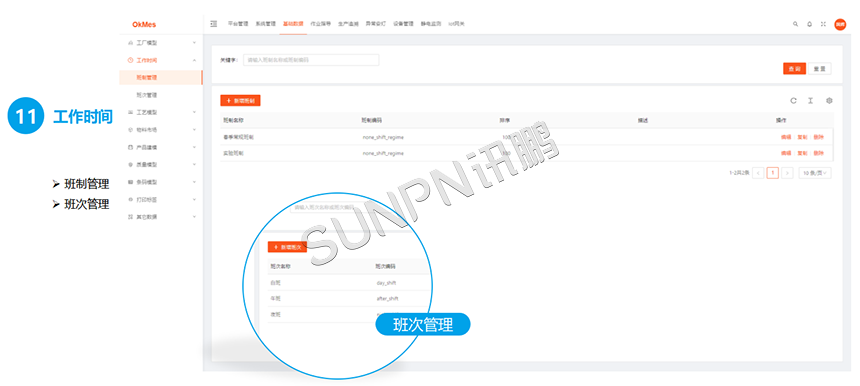Open the orange user avatar menu

coord(840,24)
